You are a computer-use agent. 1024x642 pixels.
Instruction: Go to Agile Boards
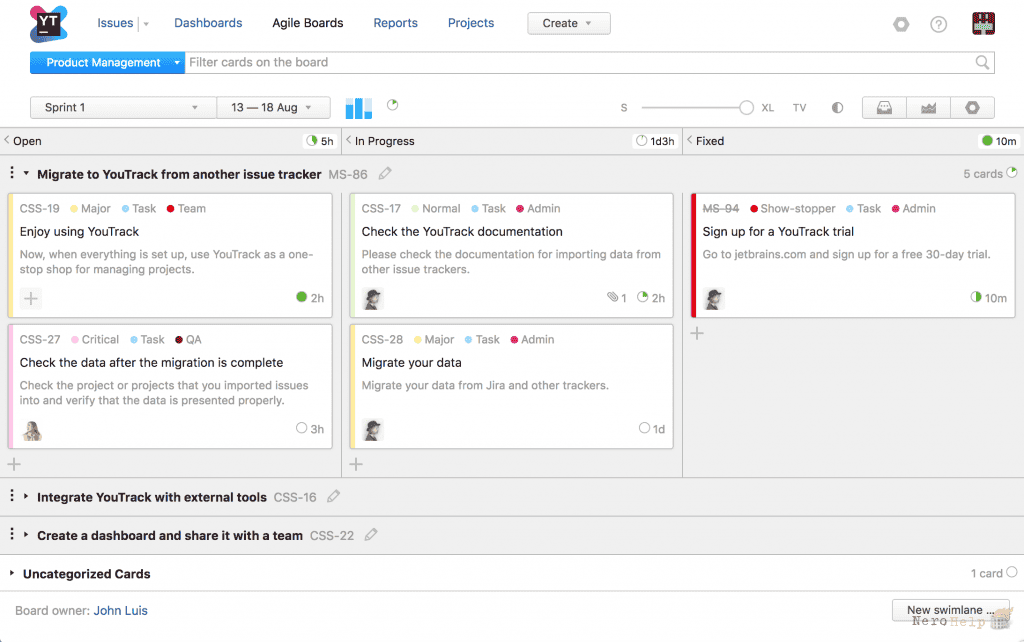(x=308, y=23)
